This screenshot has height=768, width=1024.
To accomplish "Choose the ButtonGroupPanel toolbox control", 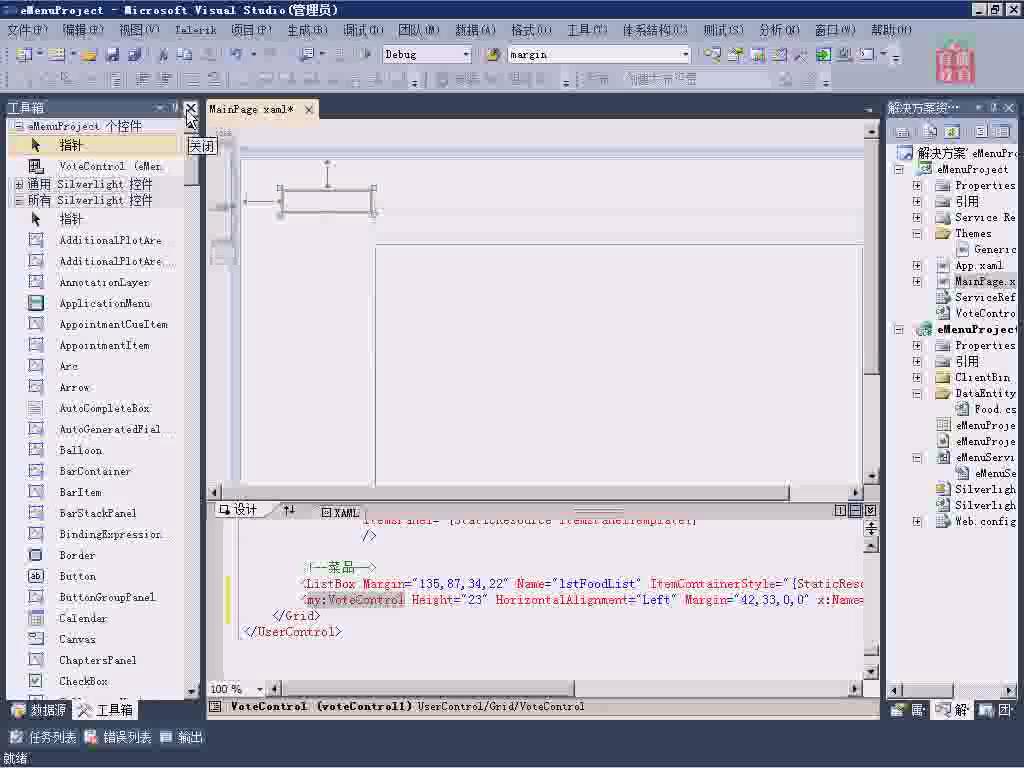I will pyautogui.click(x=107, y=597).
